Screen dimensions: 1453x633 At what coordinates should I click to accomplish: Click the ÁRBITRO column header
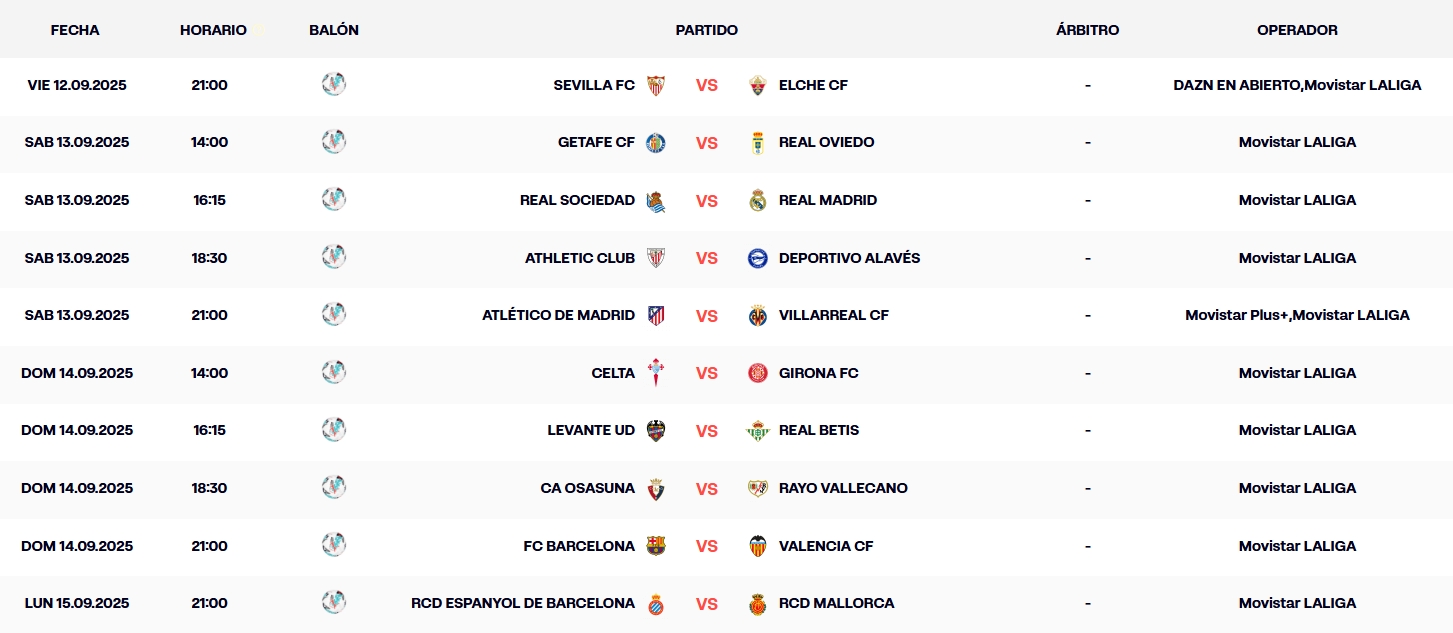point(1087,30)
